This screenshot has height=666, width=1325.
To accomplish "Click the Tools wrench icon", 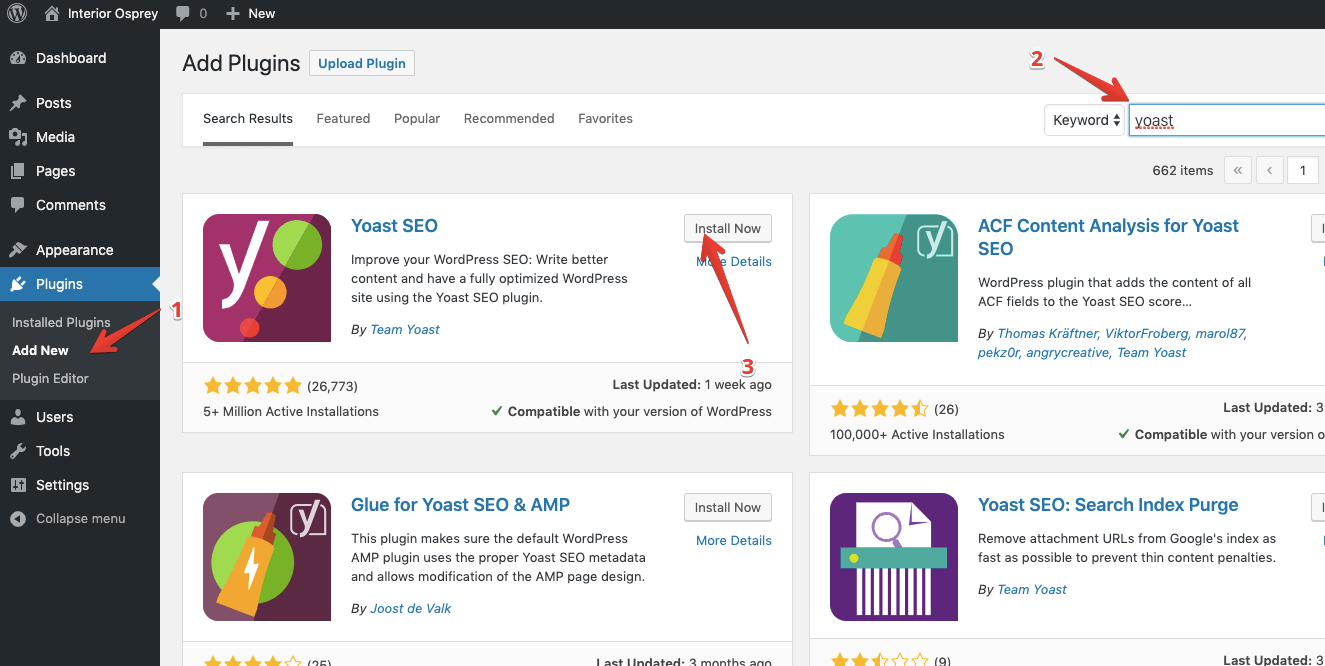I will point(18,451).
